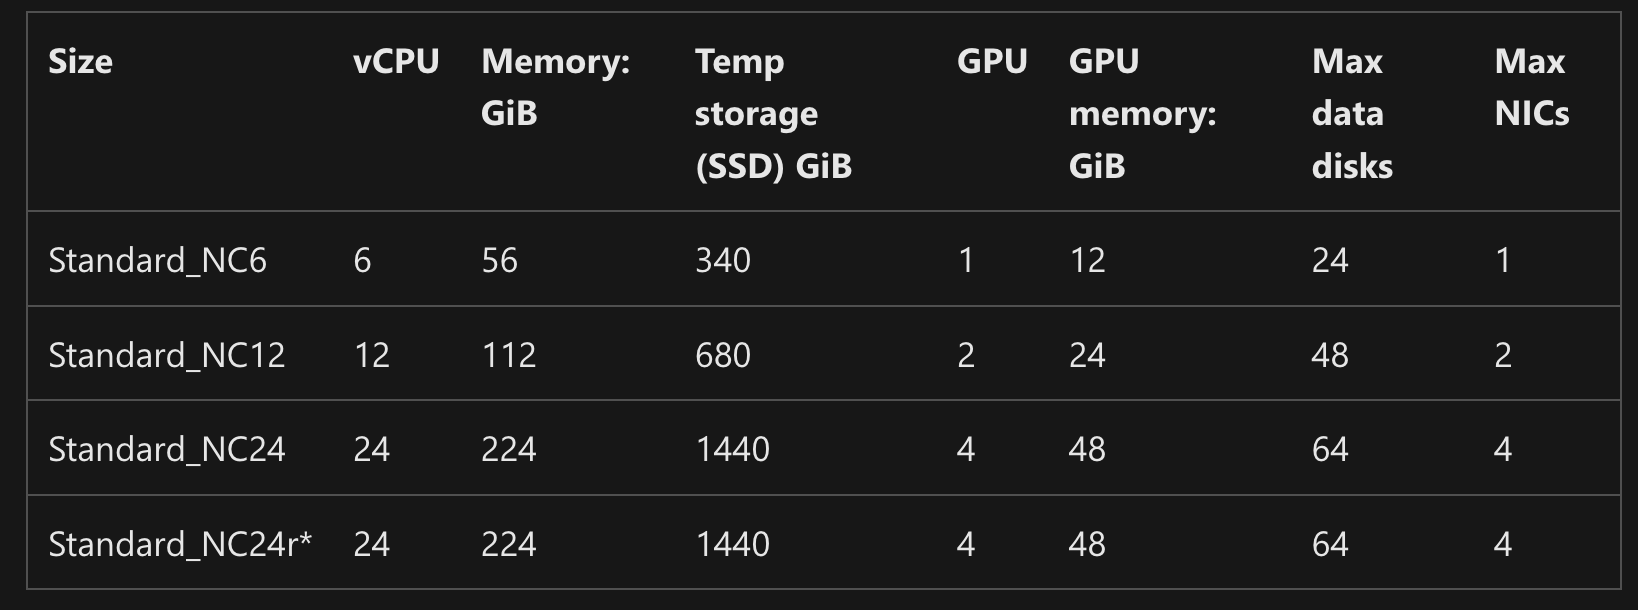Viewport: 1638px width, 610px height.
Task: Click the Standard_NC12 row name
Action: tap(167, 355)
